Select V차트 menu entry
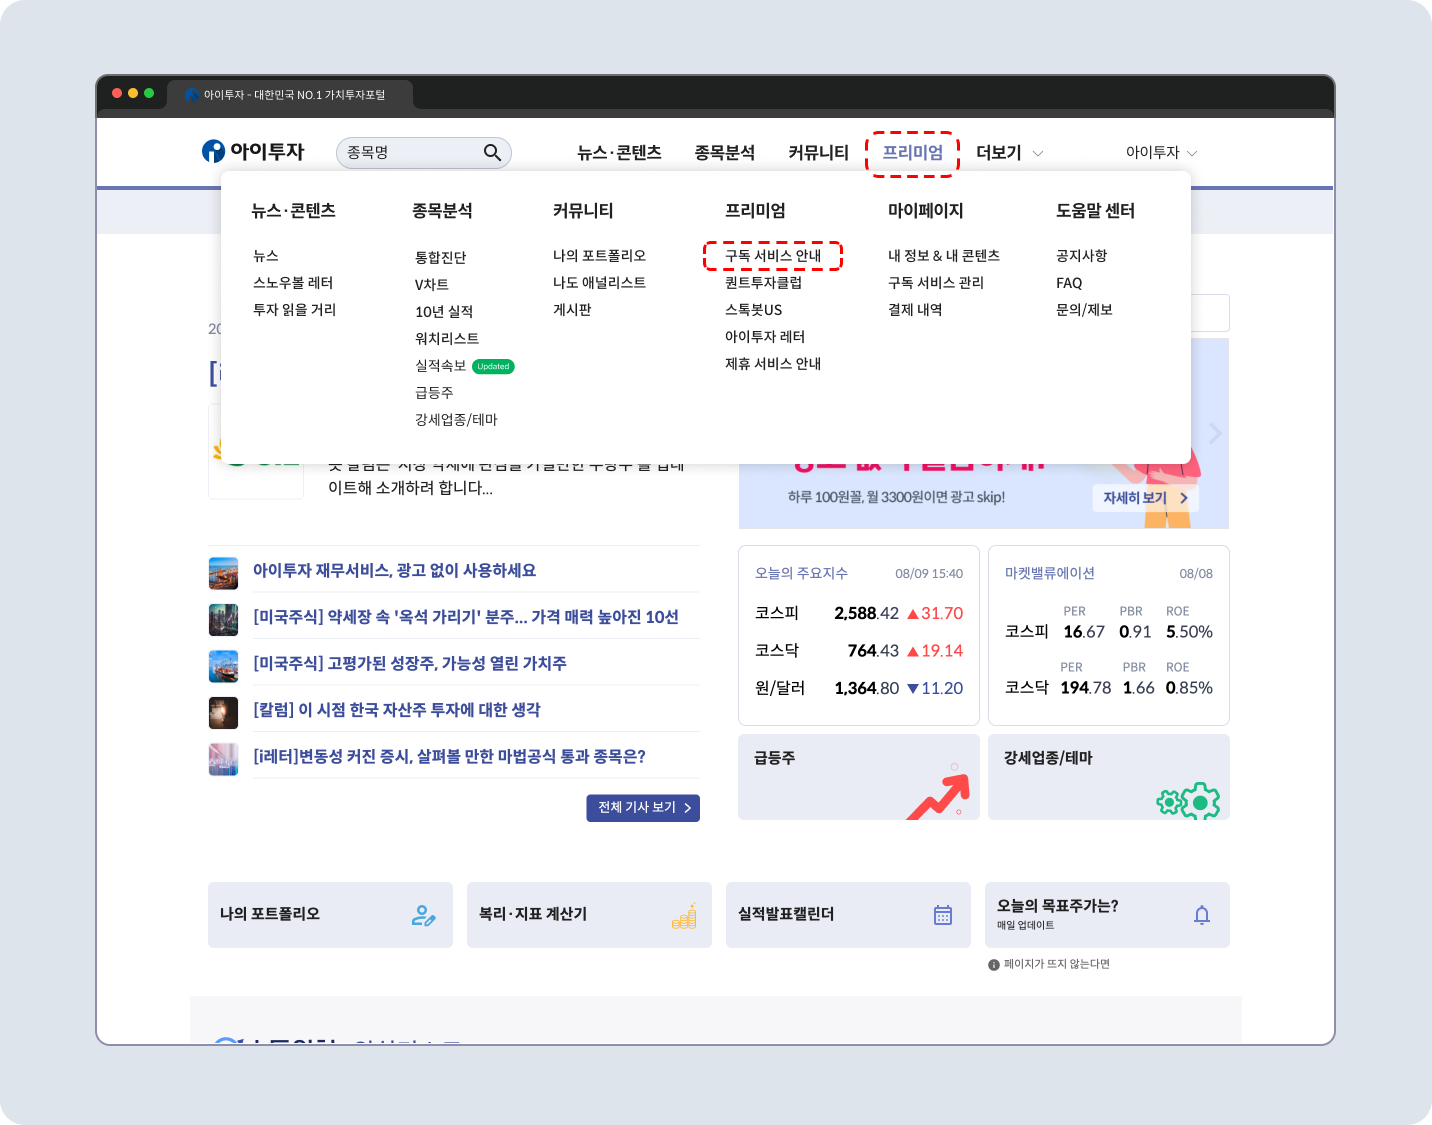Screen dimensions: 1432x1125 tap(432, 285)
